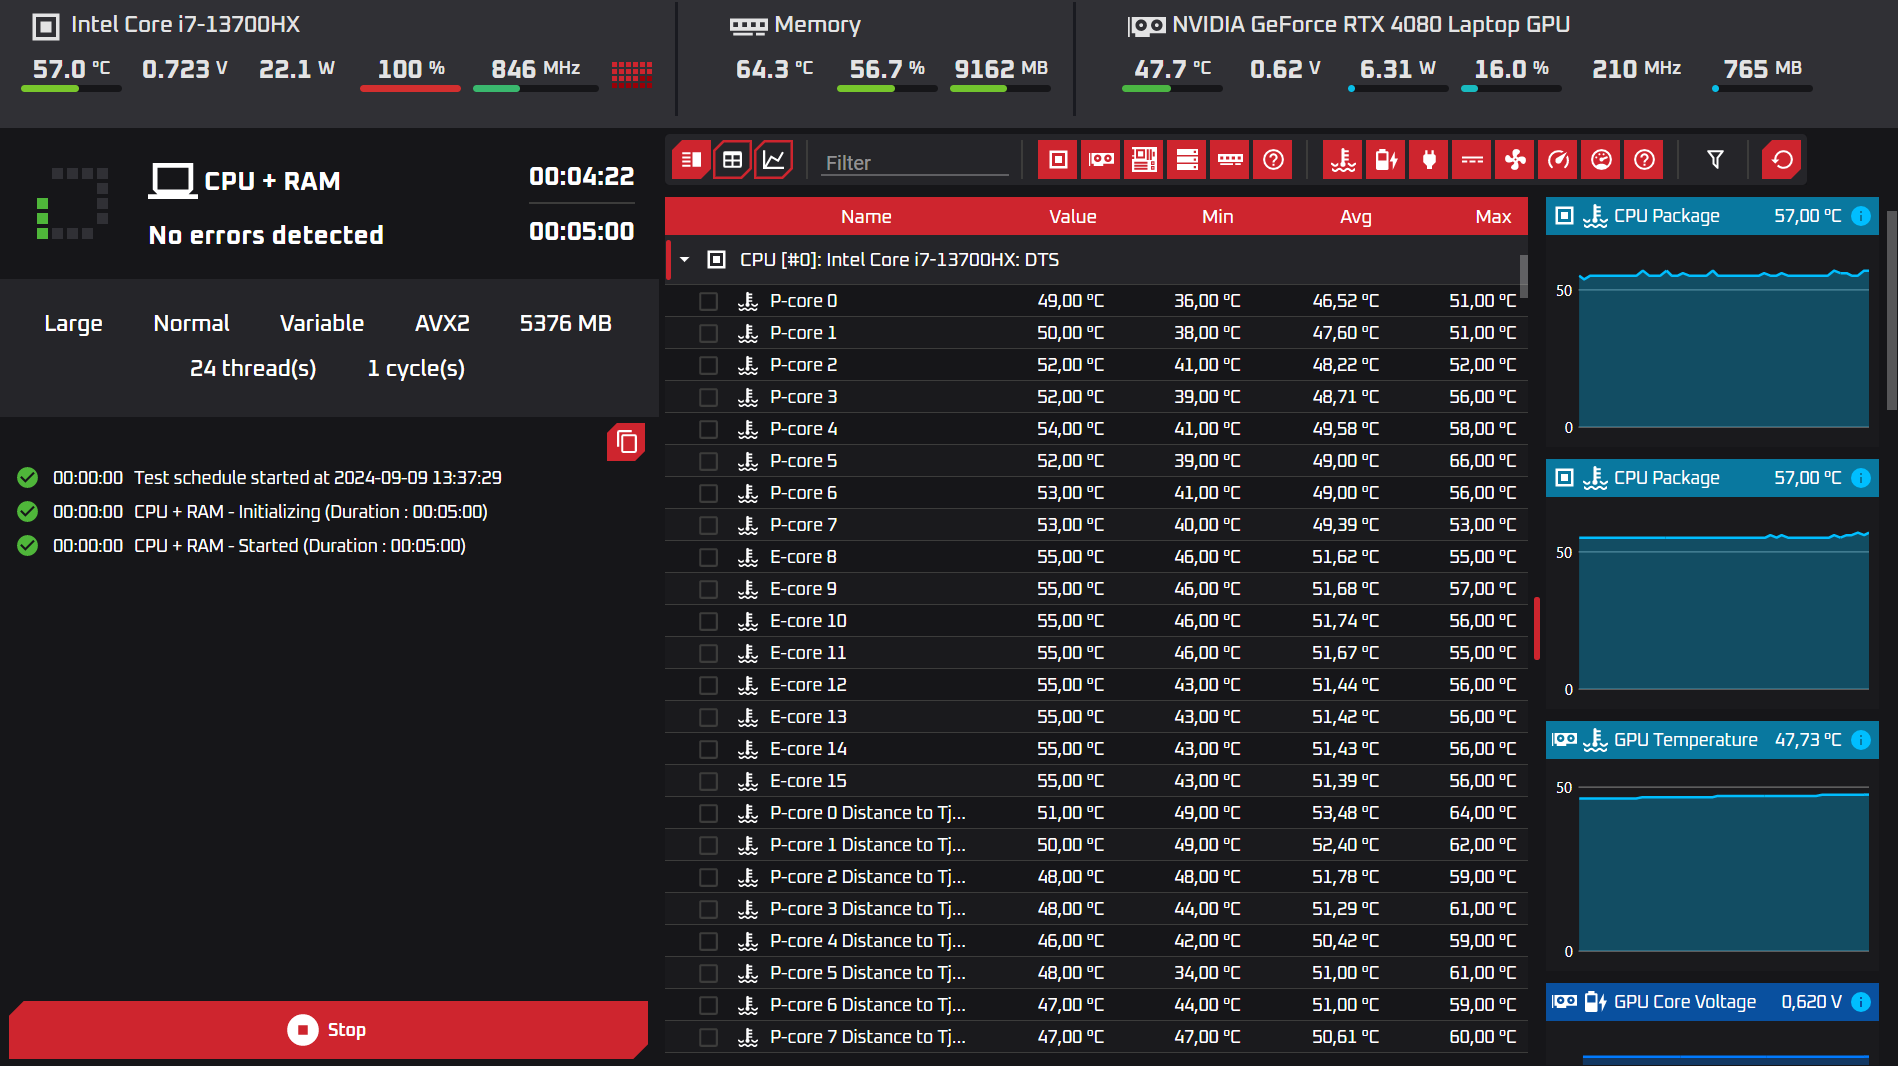Collapse the CPU [#0] Intel Core i7-13700HX DTS group

685,260
